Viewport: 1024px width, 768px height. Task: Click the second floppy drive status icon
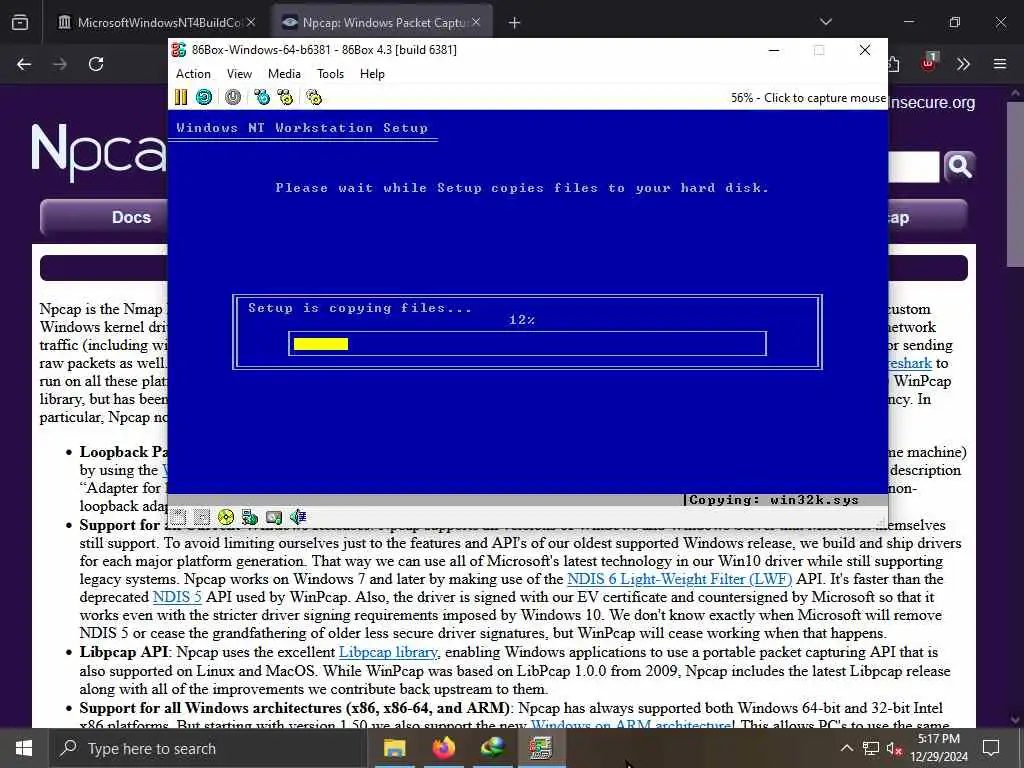coord(202,517)
